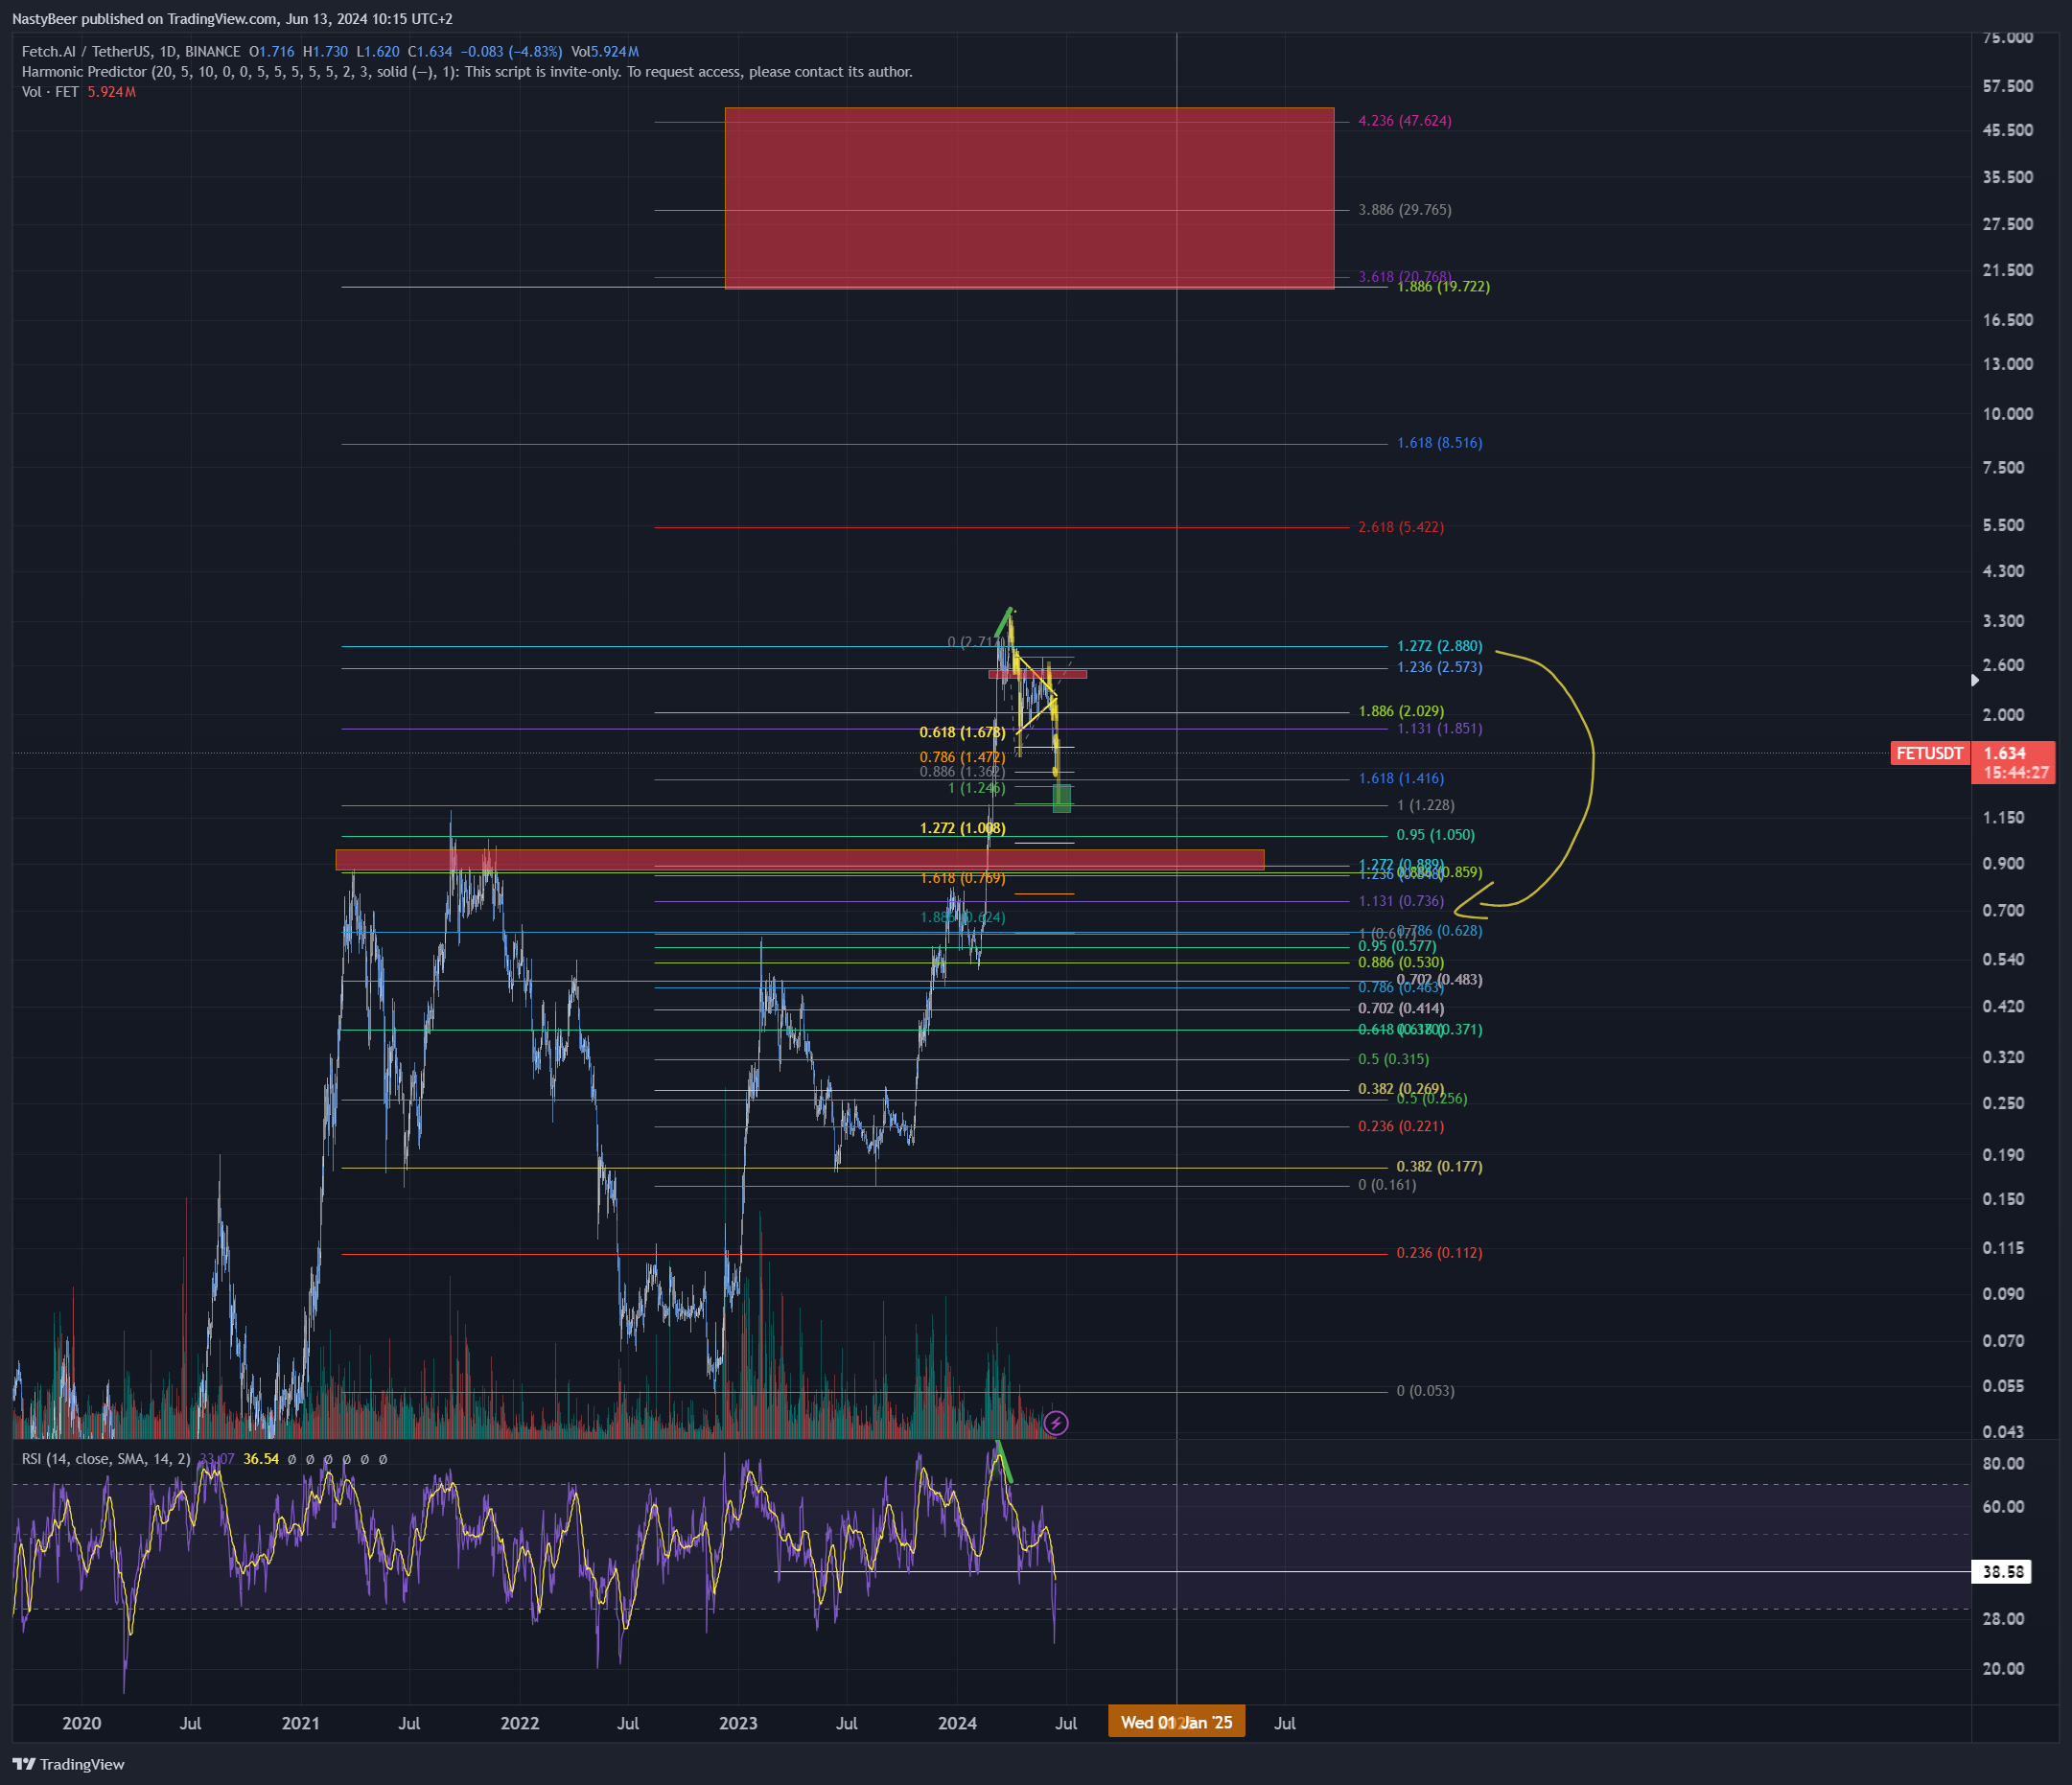Click the 1.236 (2.573) Fibonacci label
The width and height of the screenshot is (2072, 1785).
1439,667
